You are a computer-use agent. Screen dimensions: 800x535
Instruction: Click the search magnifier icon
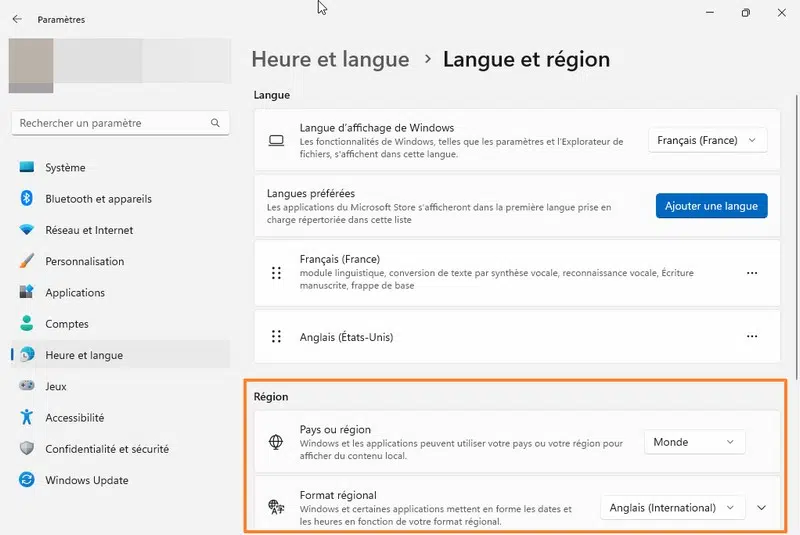215,123
